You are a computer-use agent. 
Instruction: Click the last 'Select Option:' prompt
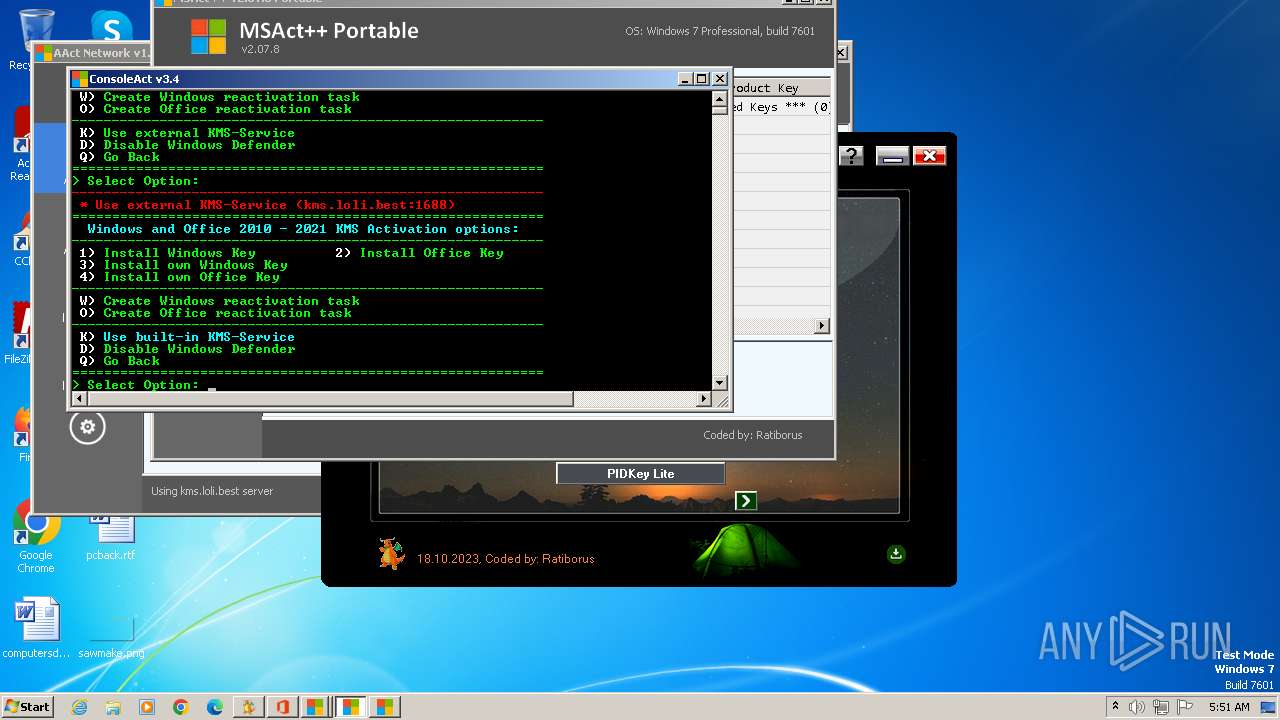[137, 385]
